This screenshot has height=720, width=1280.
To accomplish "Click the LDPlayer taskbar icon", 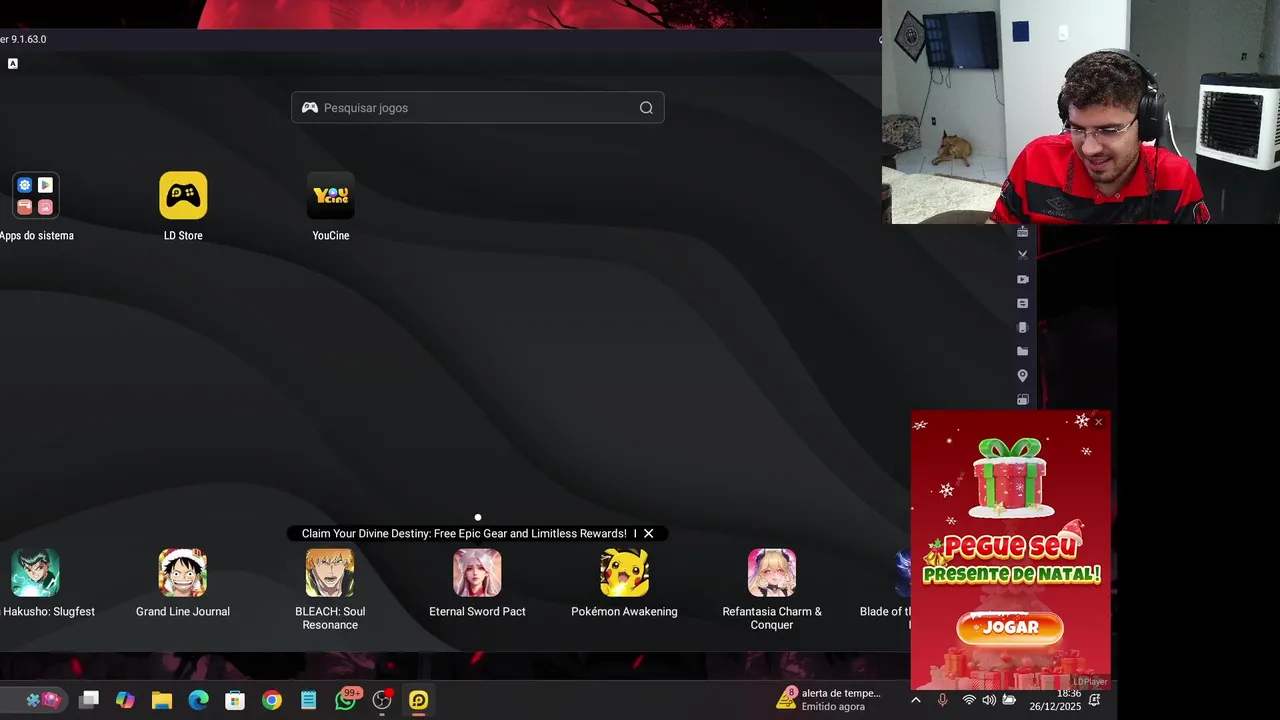I will [x=419, y=700].
